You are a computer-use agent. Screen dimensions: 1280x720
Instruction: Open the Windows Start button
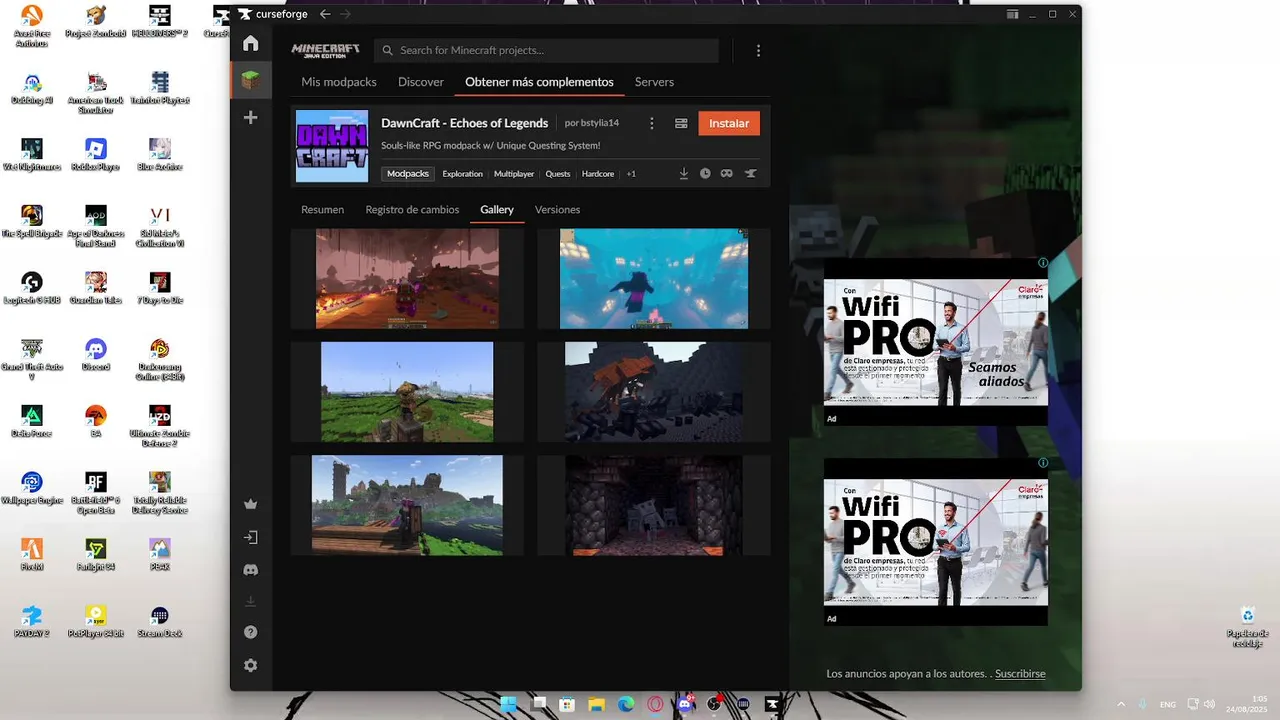pos(508,704)
